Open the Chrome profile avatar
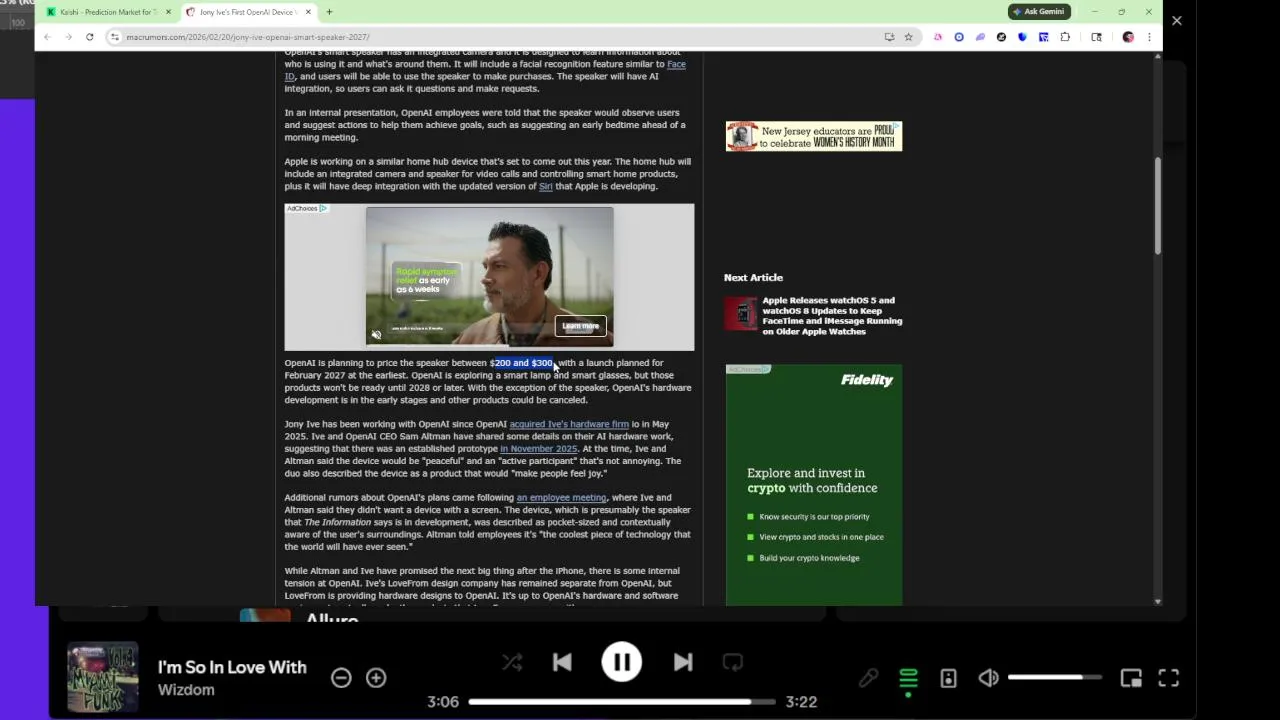 pos(1128,37)
